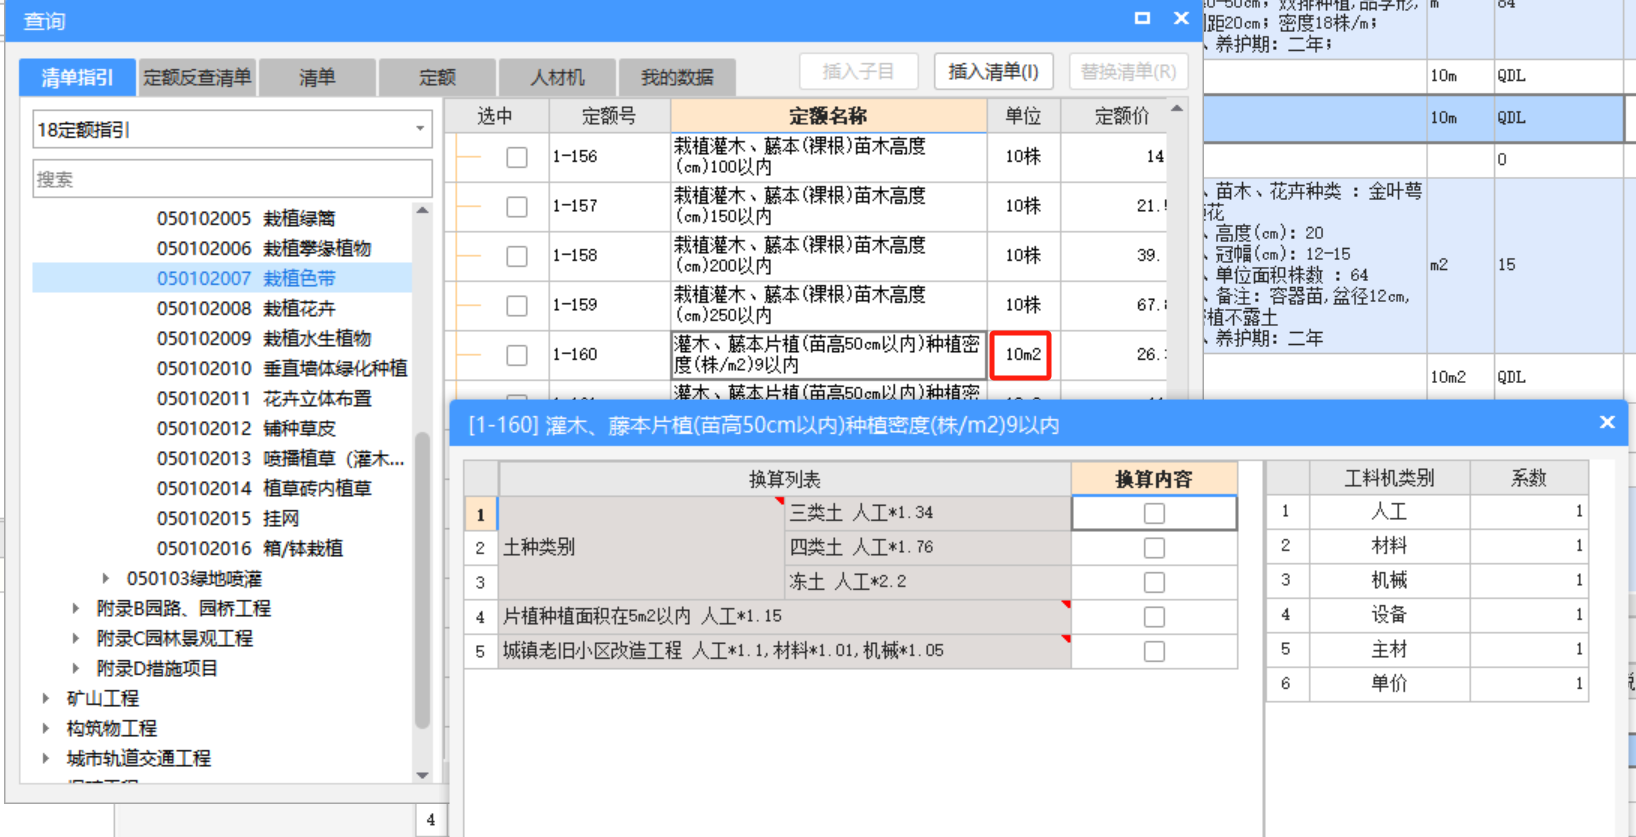
Task: Check 城镇老旧小区改造工程 conversion option
Action: 1154,651
